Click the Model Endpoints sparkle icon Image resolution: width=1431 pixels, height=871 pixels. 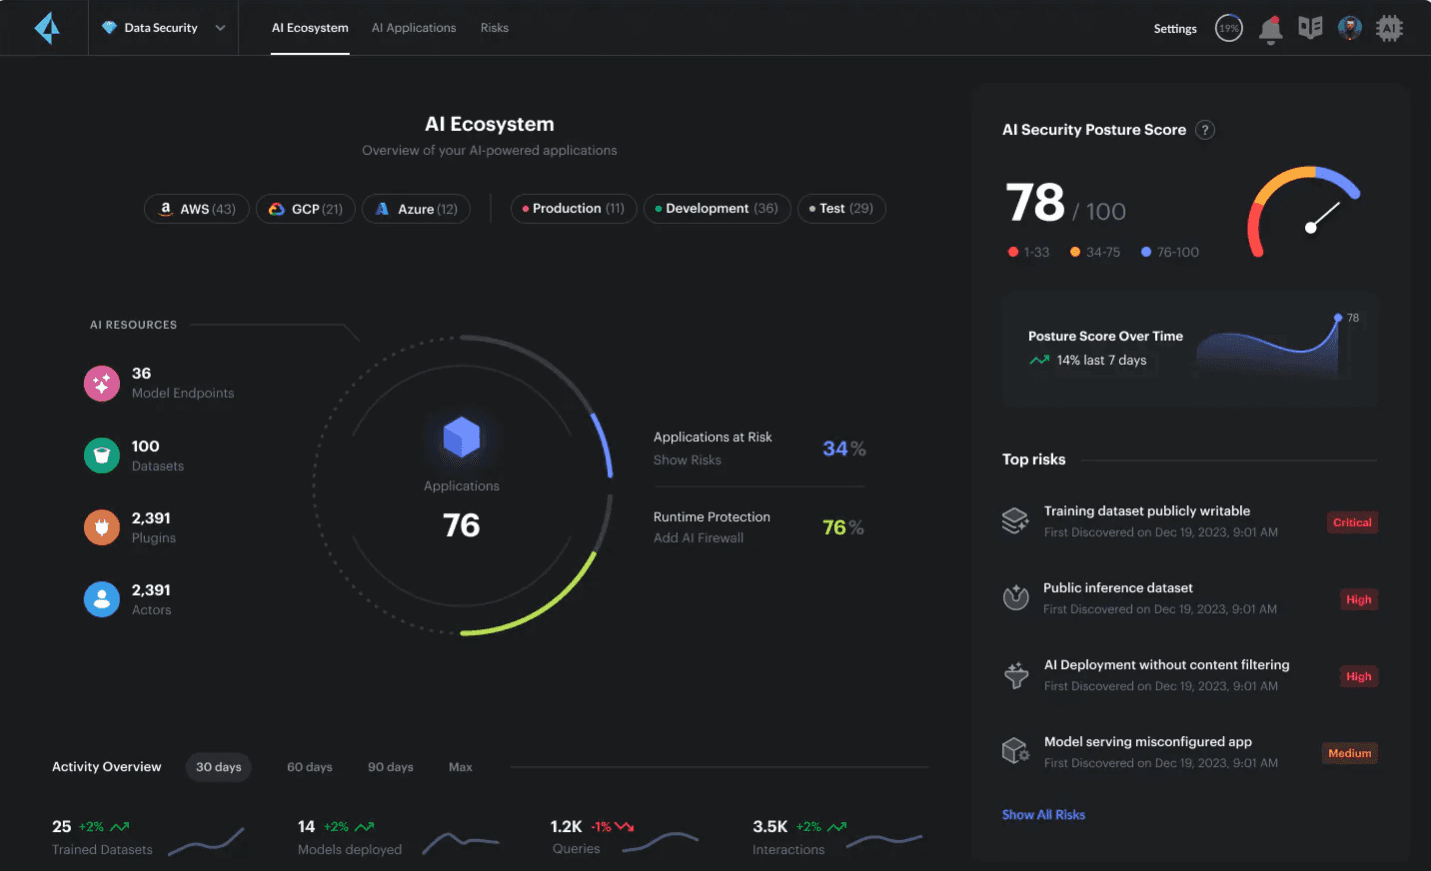(101, 383)
